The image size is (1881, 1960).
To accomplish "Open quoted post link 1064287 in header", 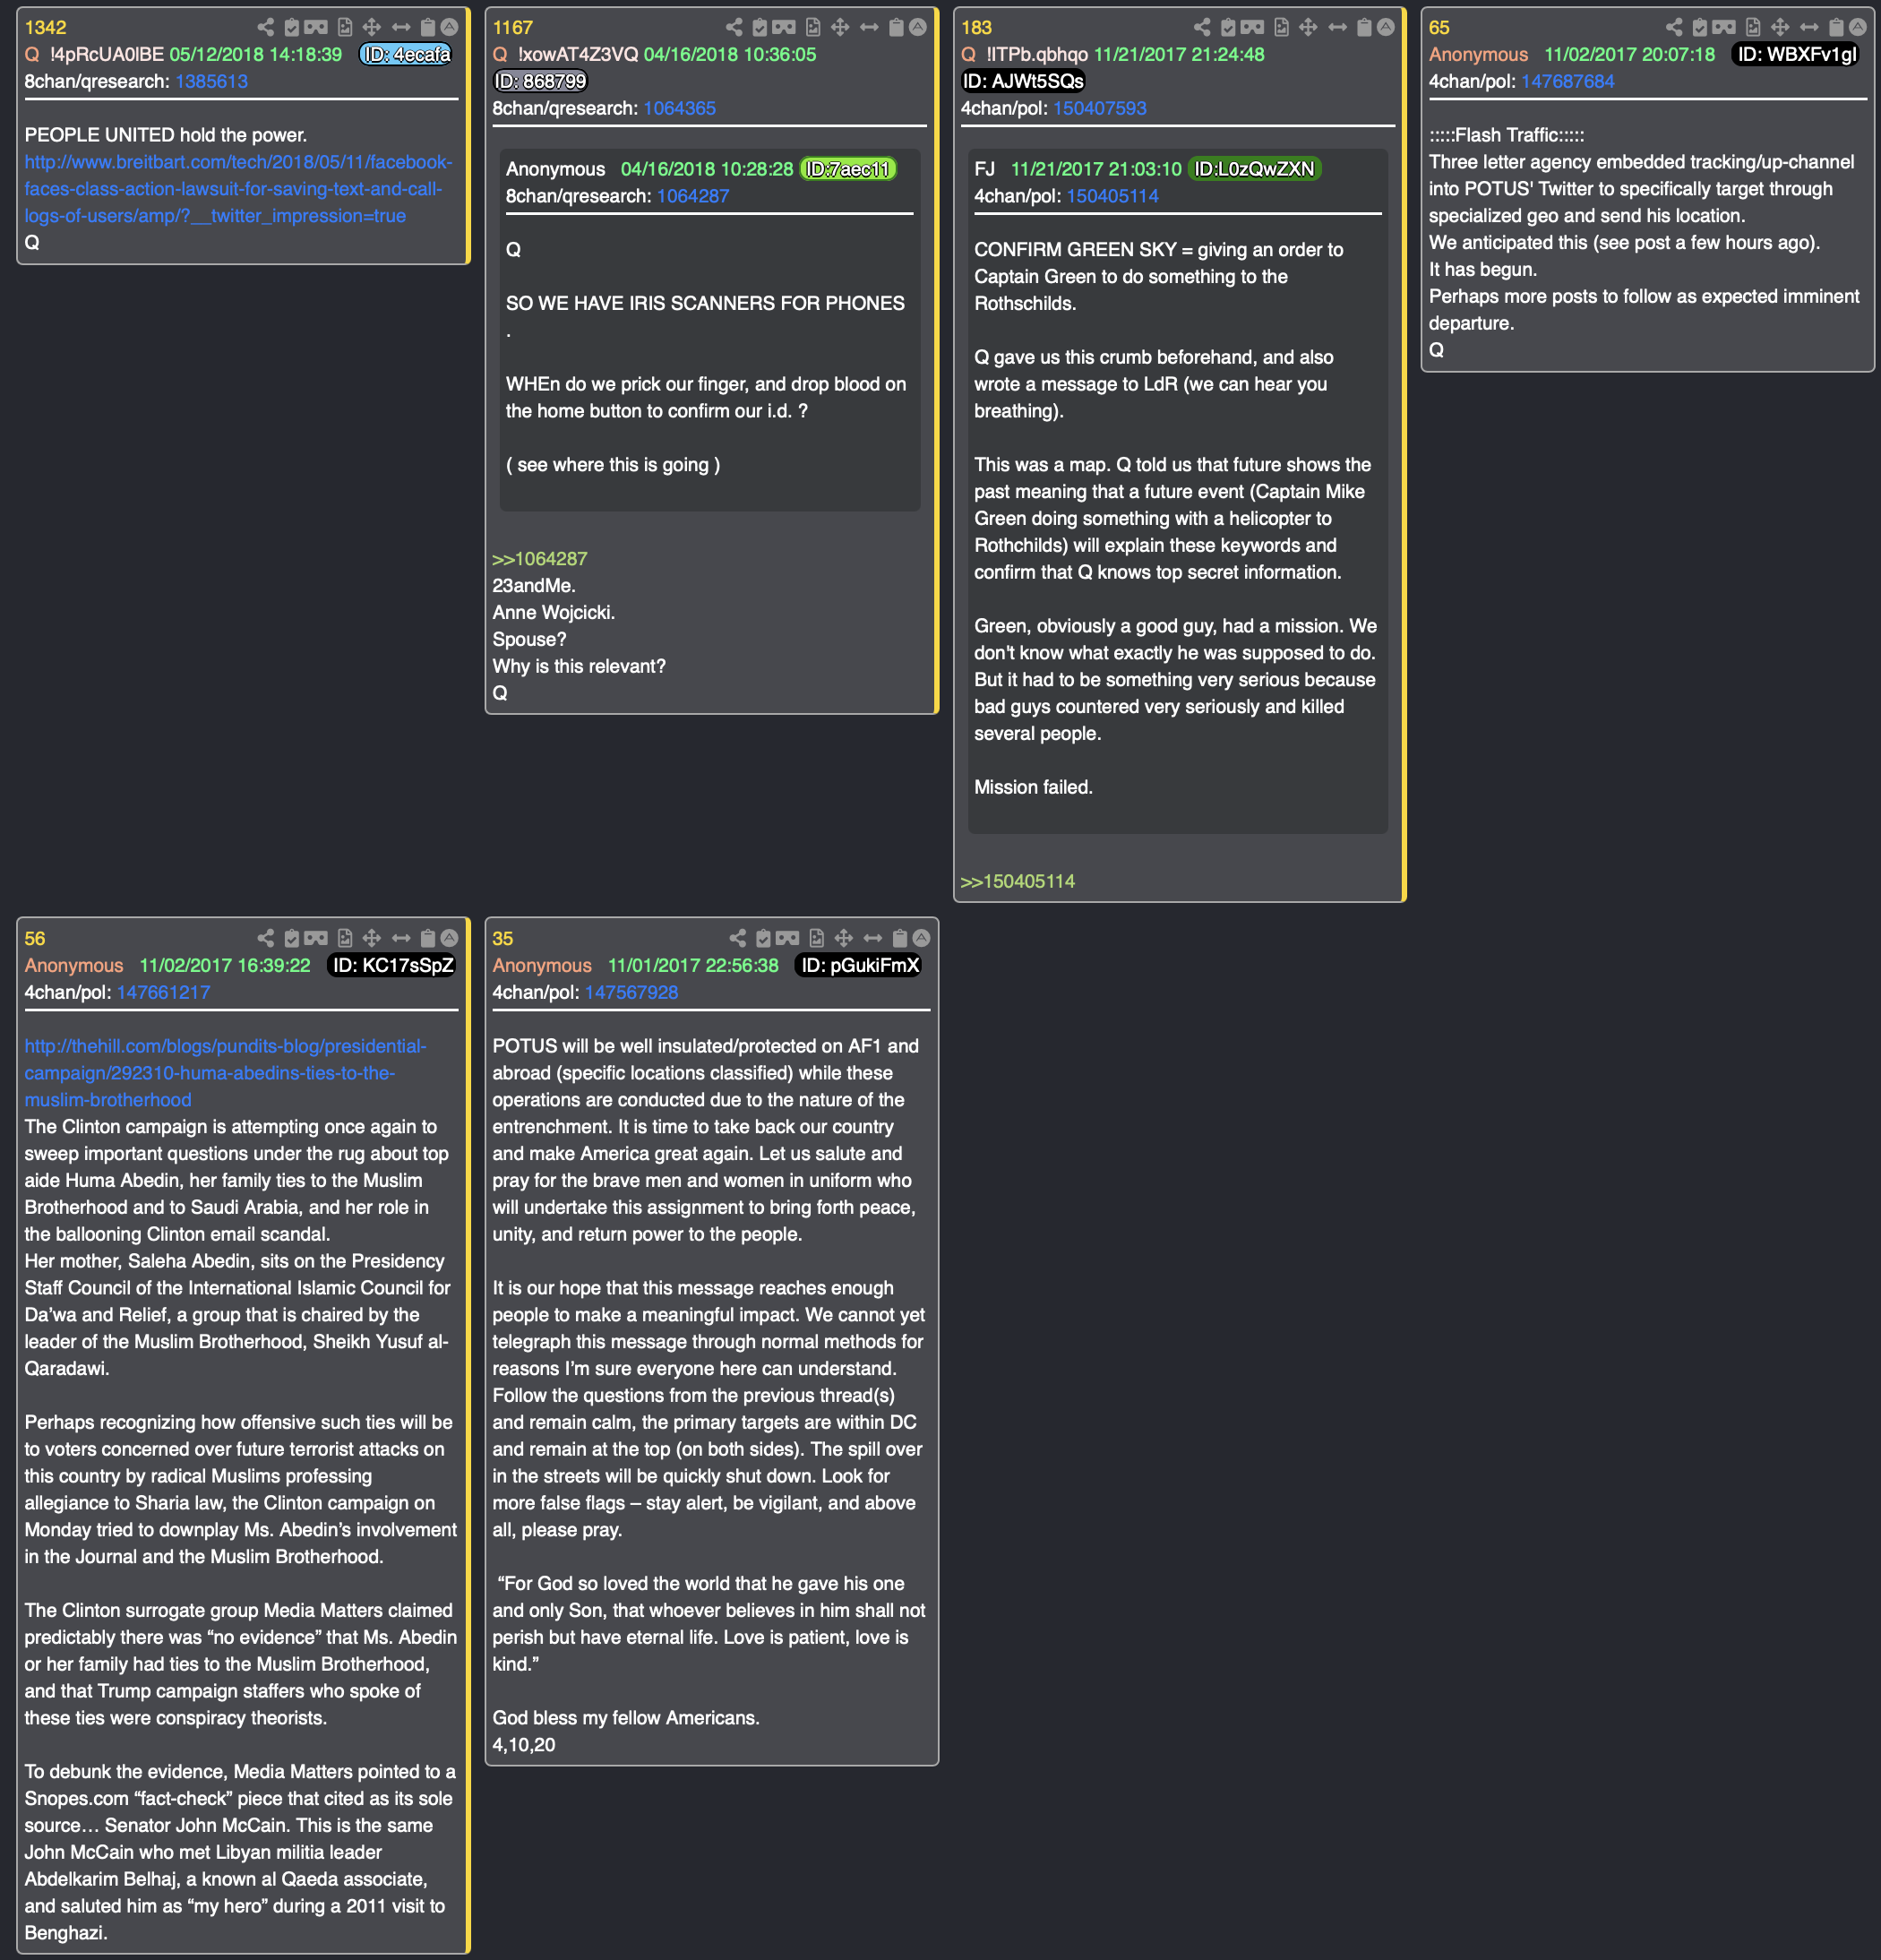I will 692,197.
